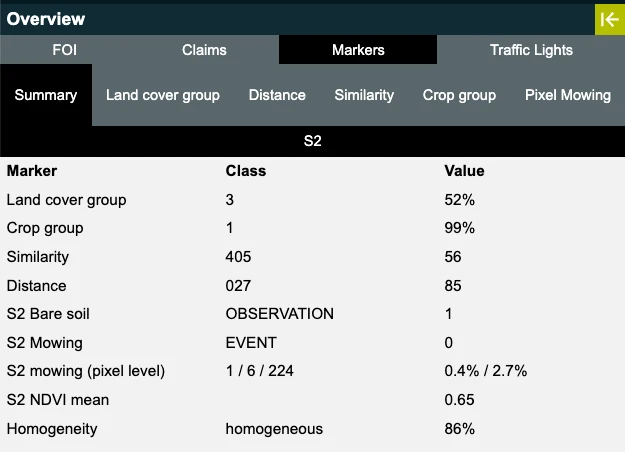Screen dimensions: 625x452
Task: Open the Crop group sub-tab
Action: point(459,95)
